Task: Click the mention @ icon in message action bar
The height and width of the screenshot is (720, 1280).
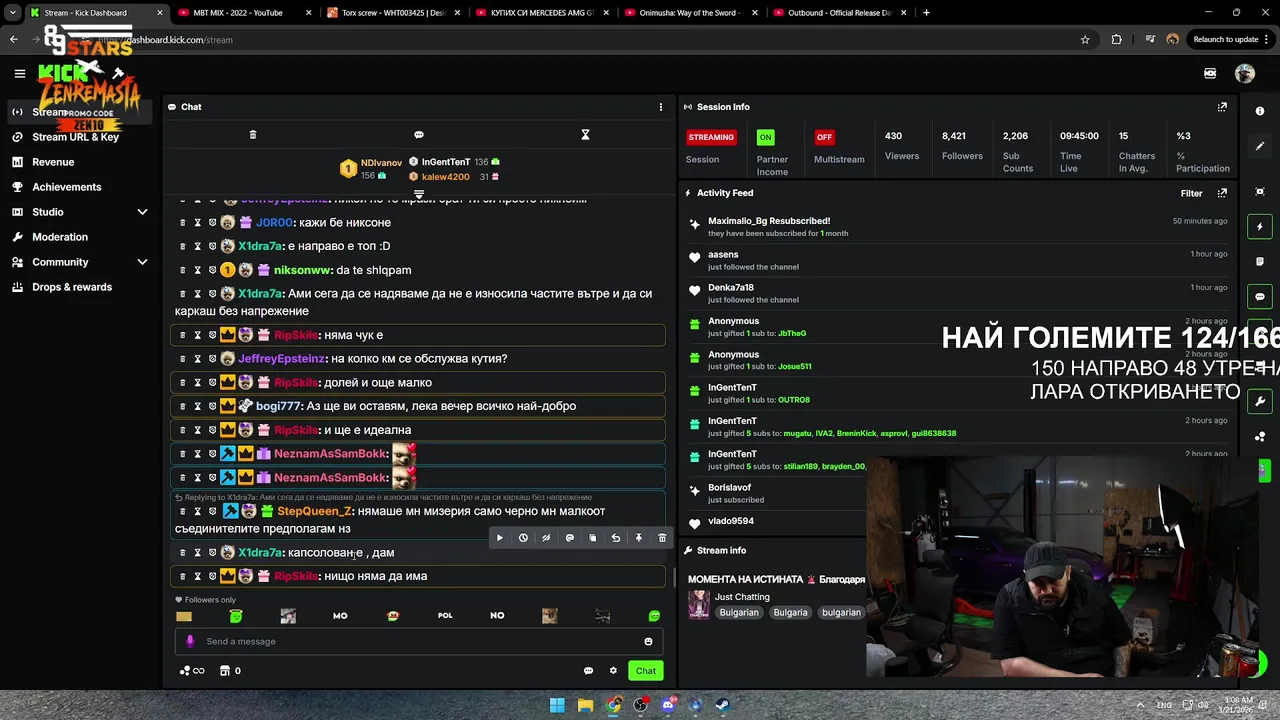Action: tap(569, 538)
